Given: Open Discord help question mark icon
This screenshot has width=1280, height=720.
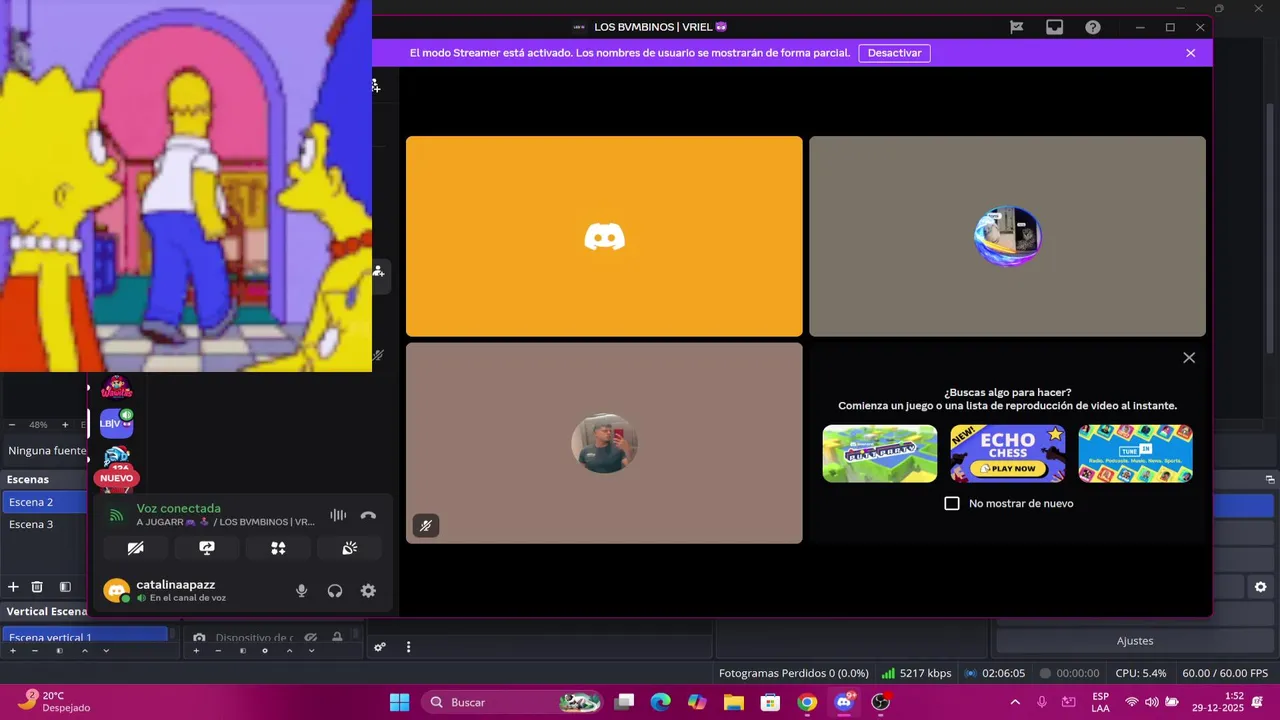Looking at the screenshot, I should pos(1093,27).
